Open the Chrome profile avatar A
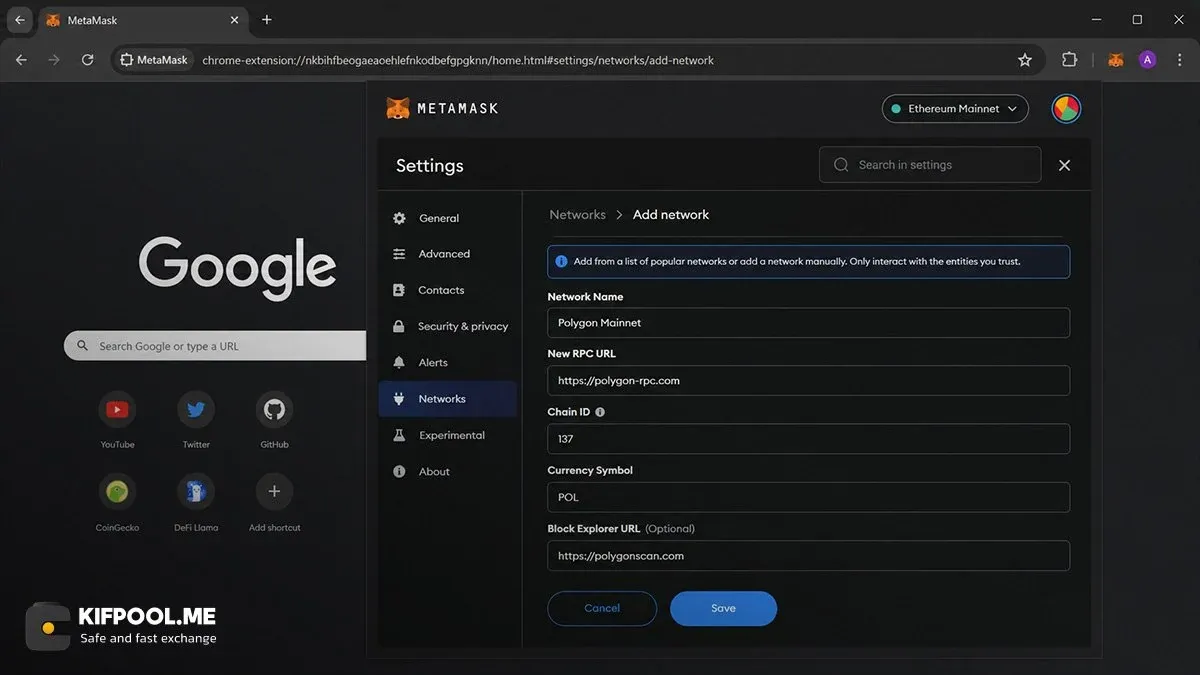Screen dimensions: 1200x675 pyautogui.click(x=1147, y=60)
